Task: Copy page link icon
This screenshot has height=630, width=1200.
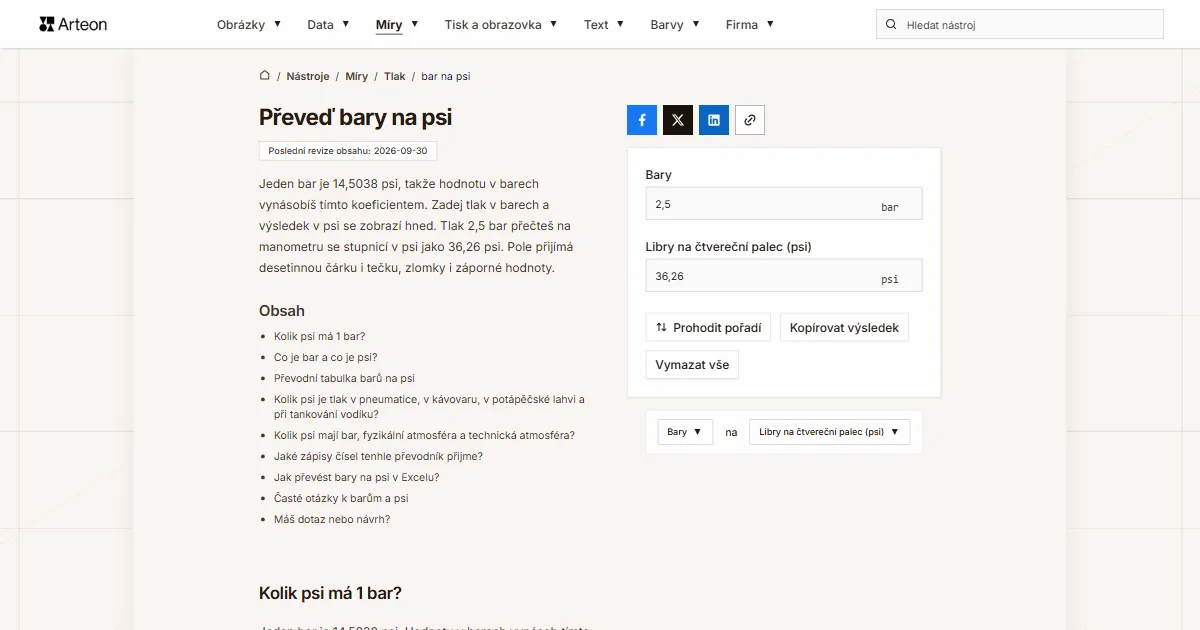Action: pyautogui.click(x=750, y=120)
